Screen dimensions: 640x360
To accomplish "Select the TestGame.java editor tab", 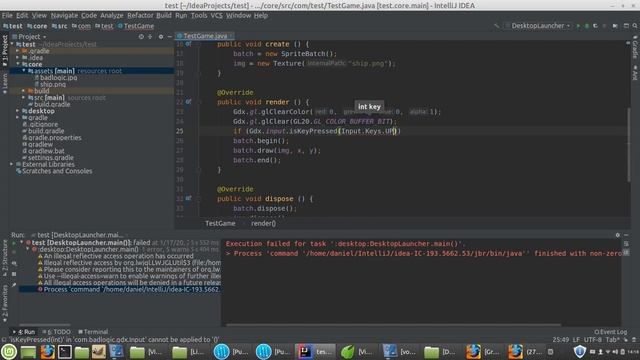I will tap(205, 36).
